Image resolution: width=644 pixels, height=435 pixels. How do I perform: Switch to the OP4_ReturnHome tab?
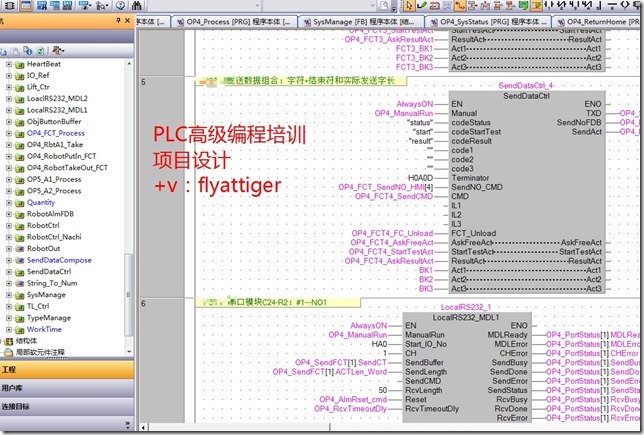pyautogui.click(x=598, y=22)
